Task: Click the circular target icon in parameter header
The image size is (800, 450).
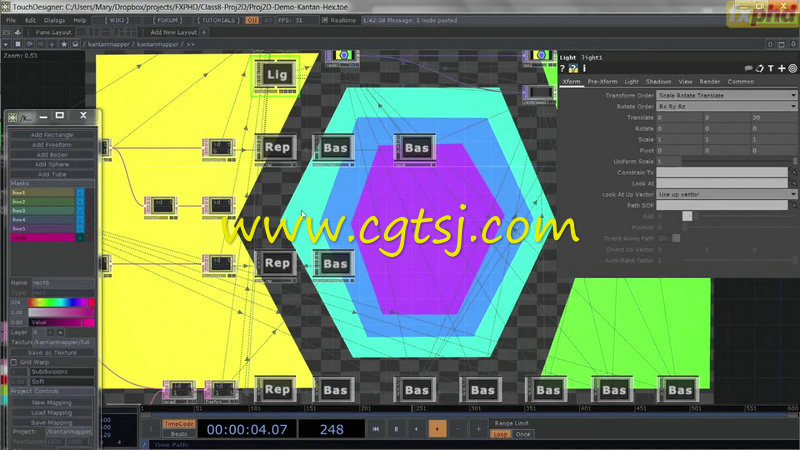Action: 792,68
